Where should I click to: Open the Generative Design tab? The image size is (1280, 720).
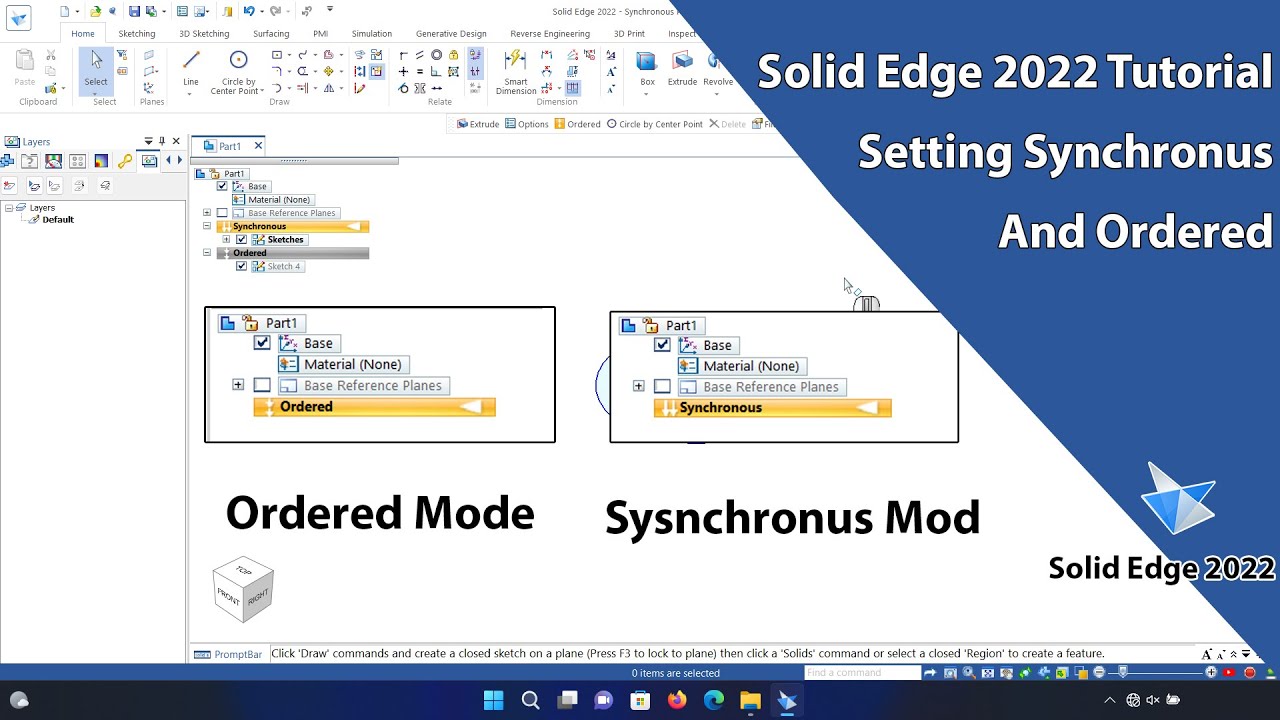pyautogui.click(x=451, y=33)
